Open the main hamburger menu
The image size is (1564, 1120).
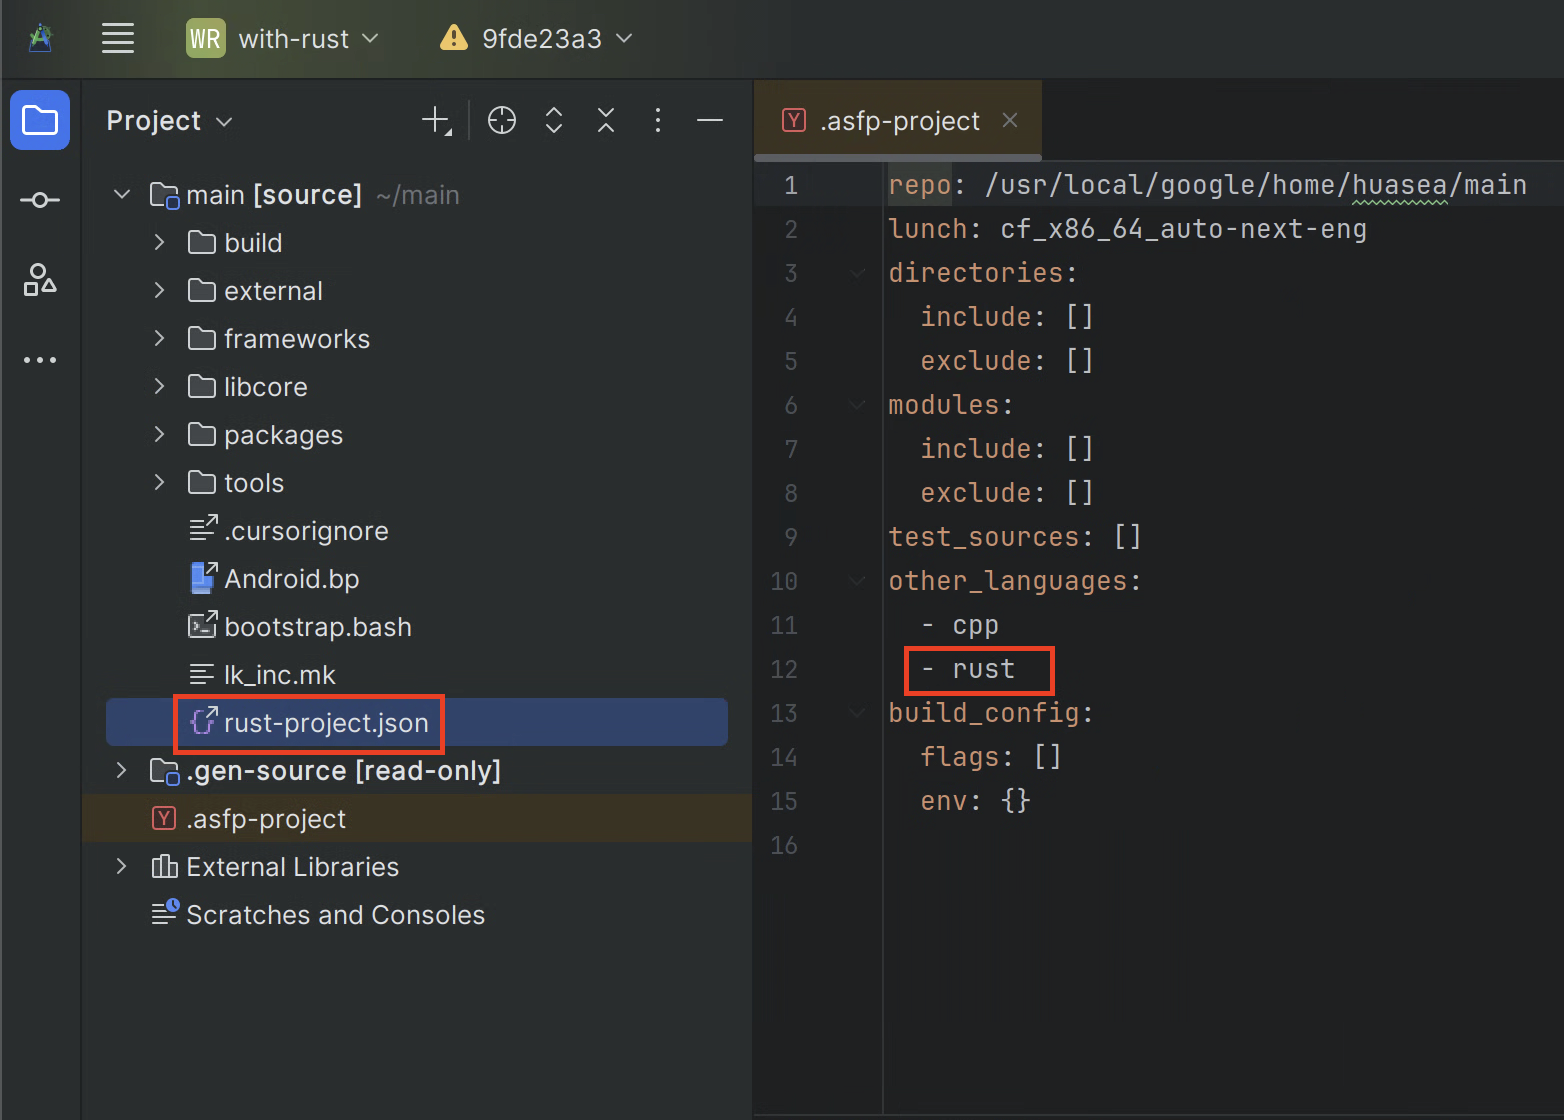pyautogui.click(x=117, y=38)
